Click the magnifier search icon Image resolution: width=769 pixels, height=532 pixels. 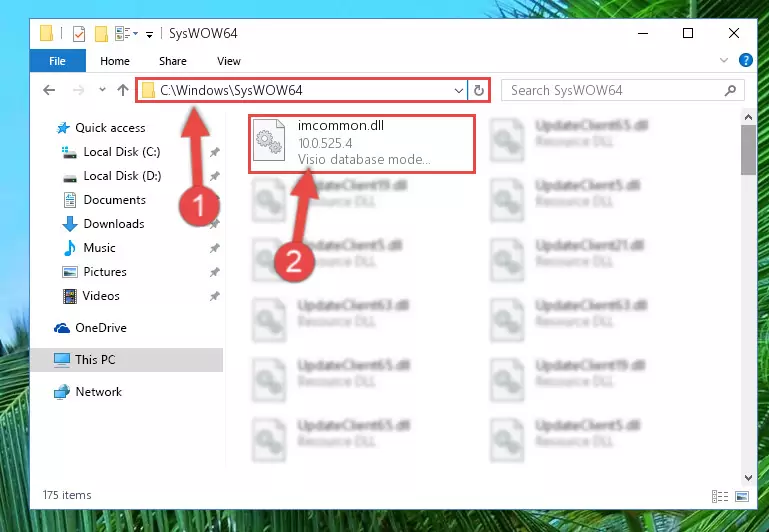pyautogui.click(x=730, y=90)
